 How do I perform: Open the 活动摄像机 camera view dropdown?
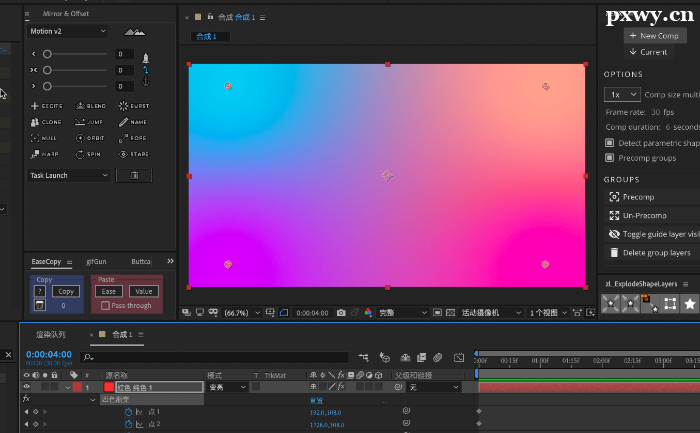point(491,312)
